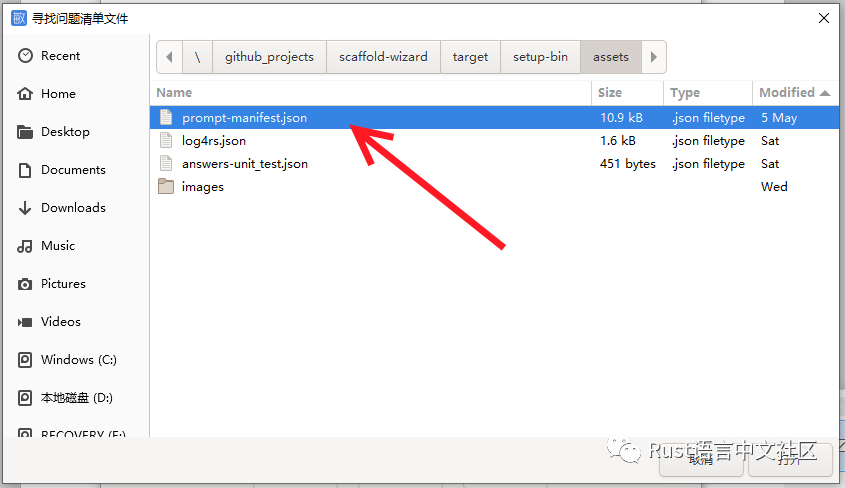
Task: Close the 寻找问题清单文件 dialog
Action: [823, 18]
